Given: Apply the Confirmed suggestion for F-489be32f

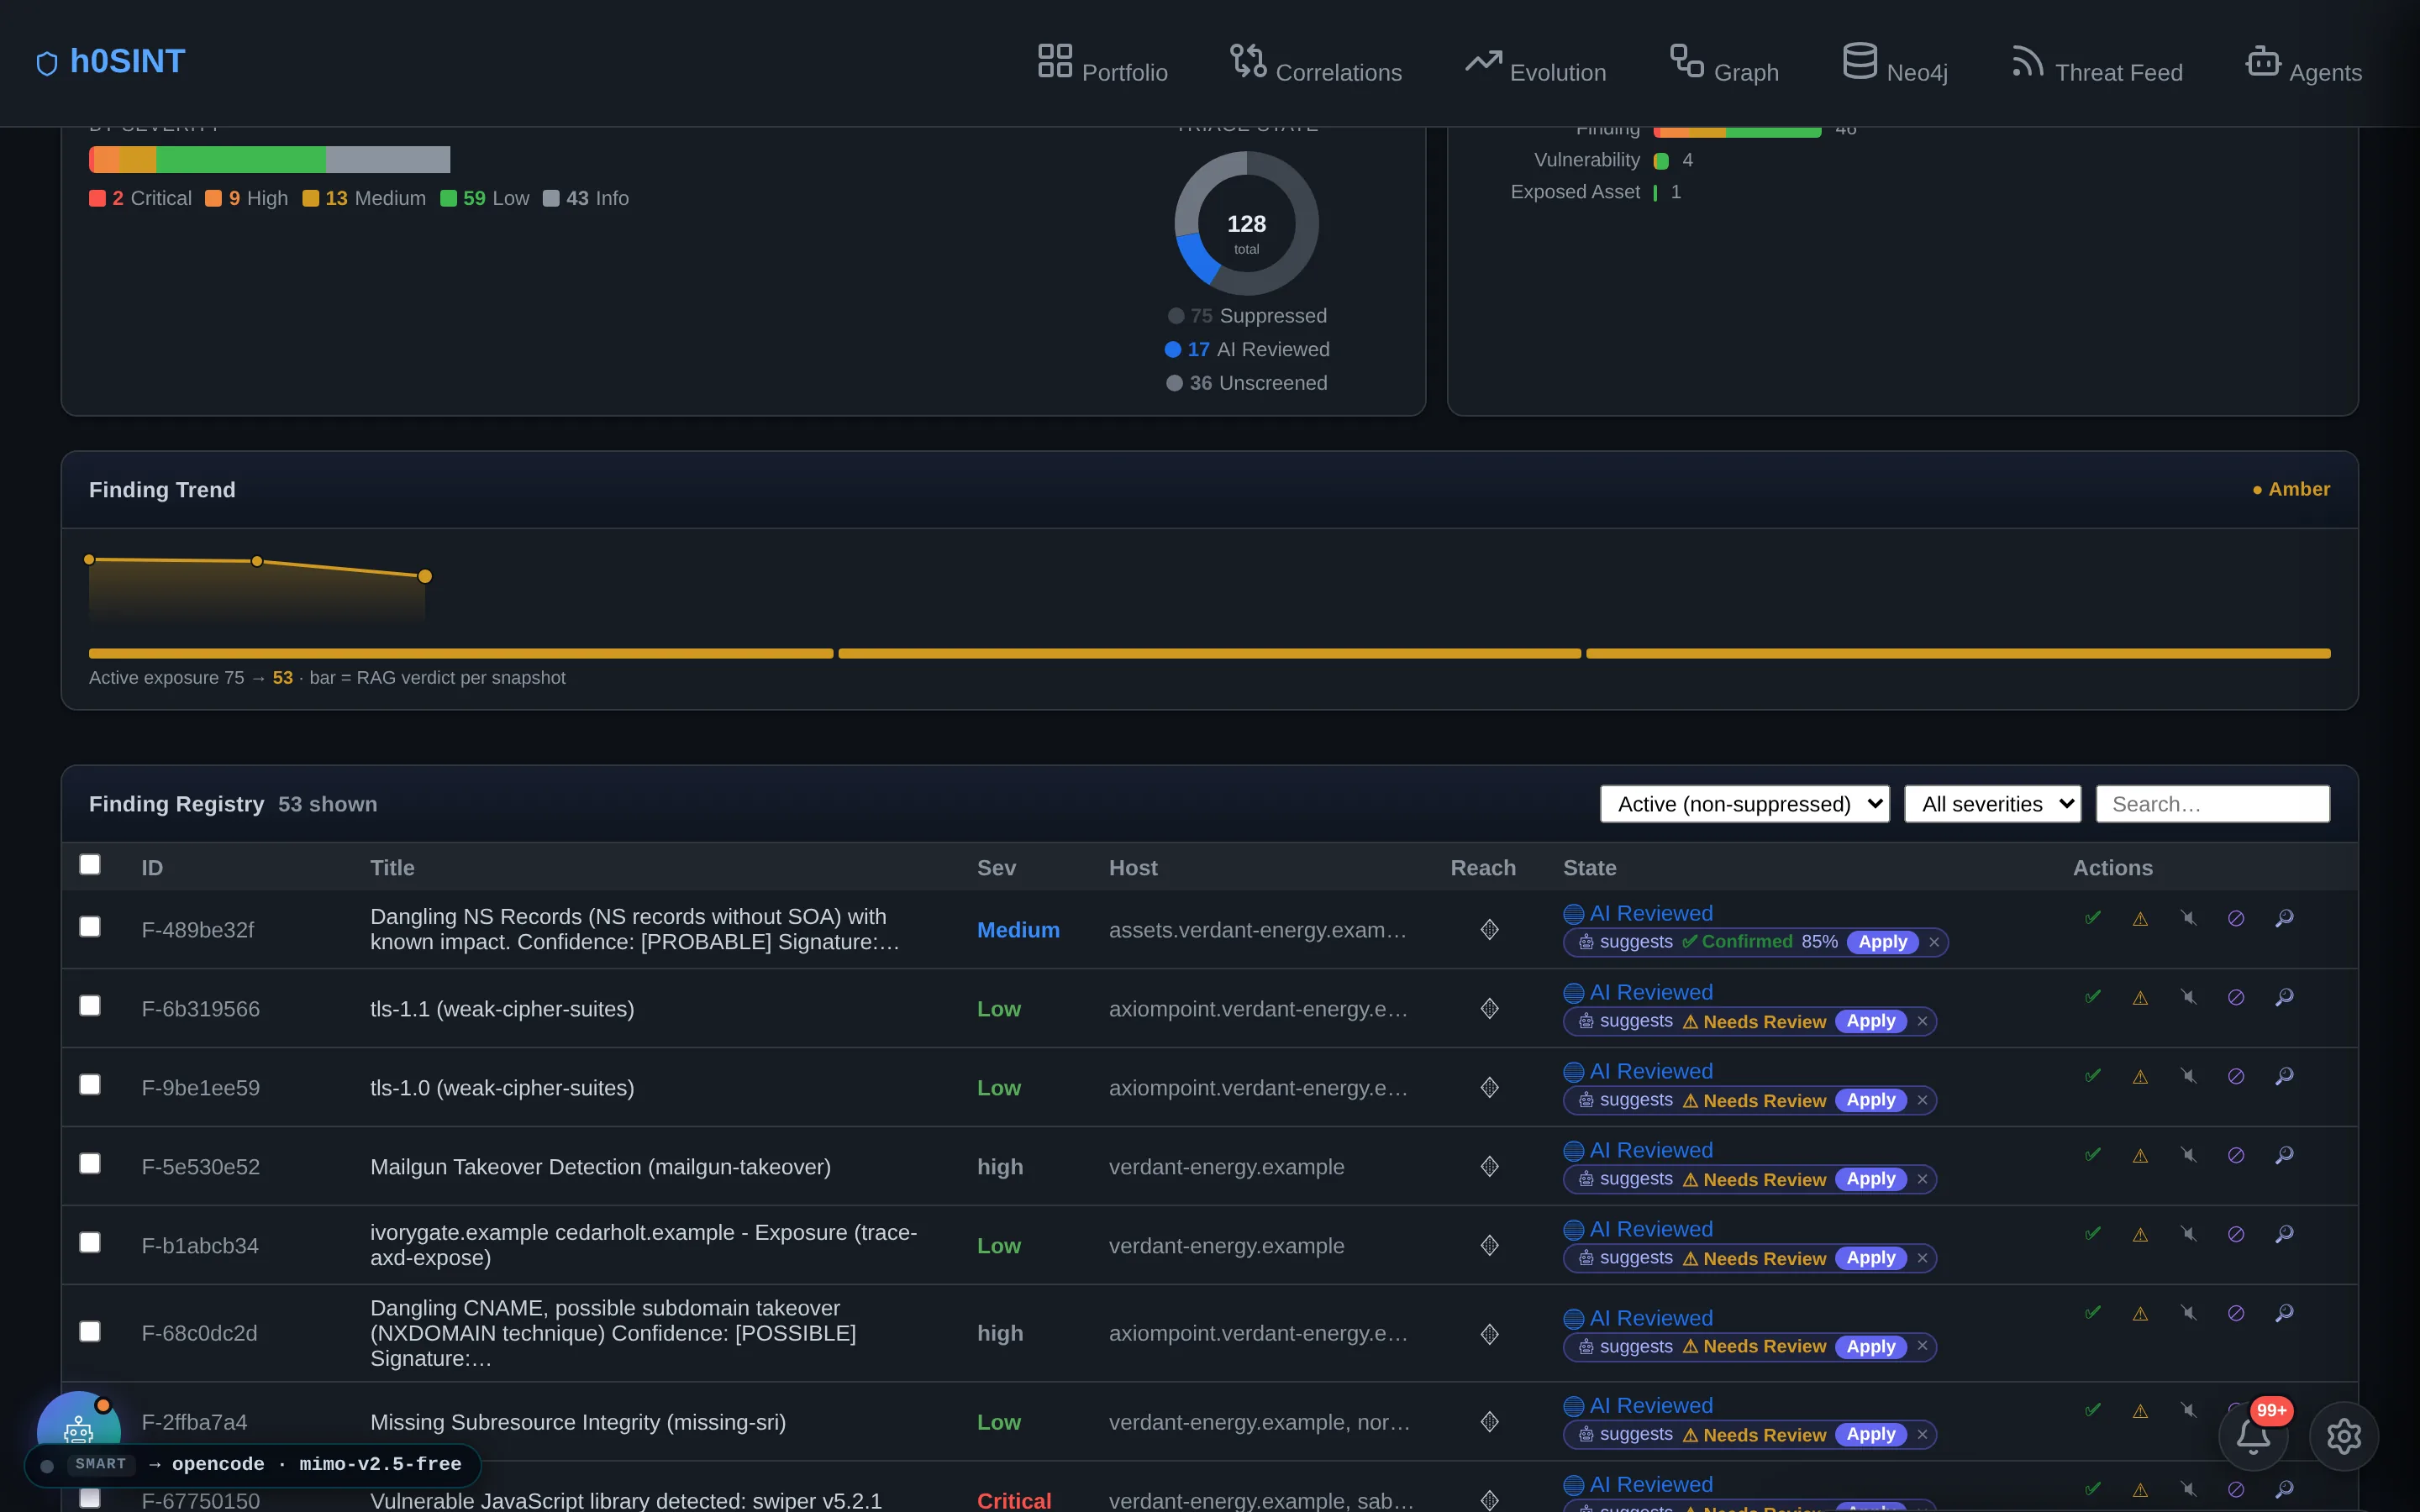Looking at the screenshot, I should 1883,942.
